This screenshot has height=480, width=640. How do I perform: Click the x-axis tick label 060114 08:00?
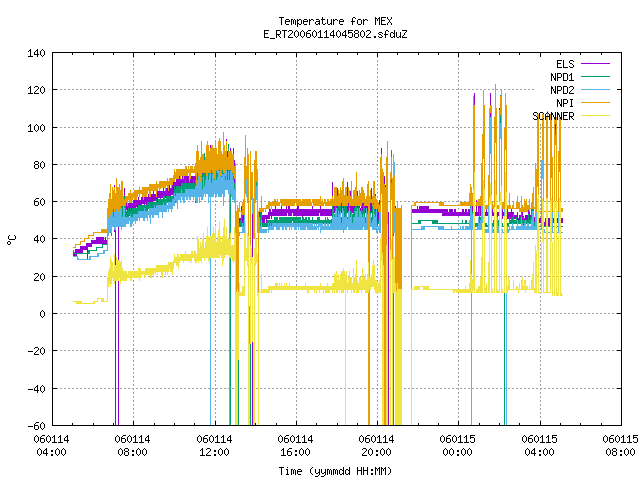132,446
